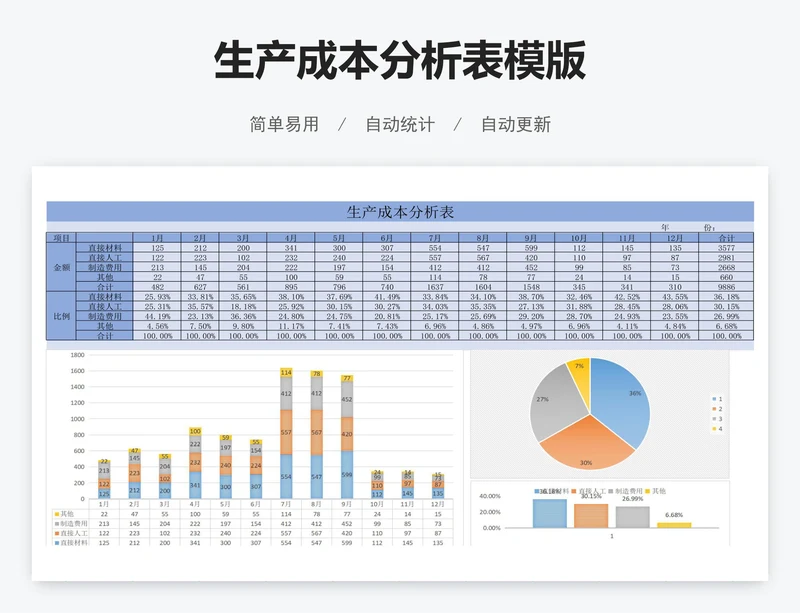This screenshot has width=800, height=613.
Task: Select the 11月 ratio cell 42.52%
Action: [x=627, y=297]
